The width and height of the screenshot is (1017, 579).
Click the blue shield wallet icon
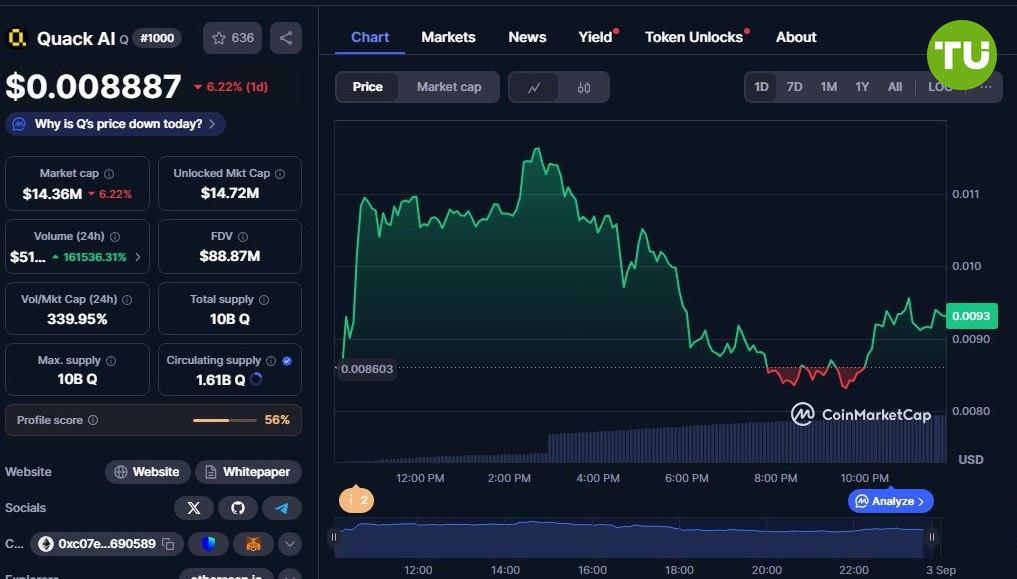pyautogui.click(x=208, y=544)
